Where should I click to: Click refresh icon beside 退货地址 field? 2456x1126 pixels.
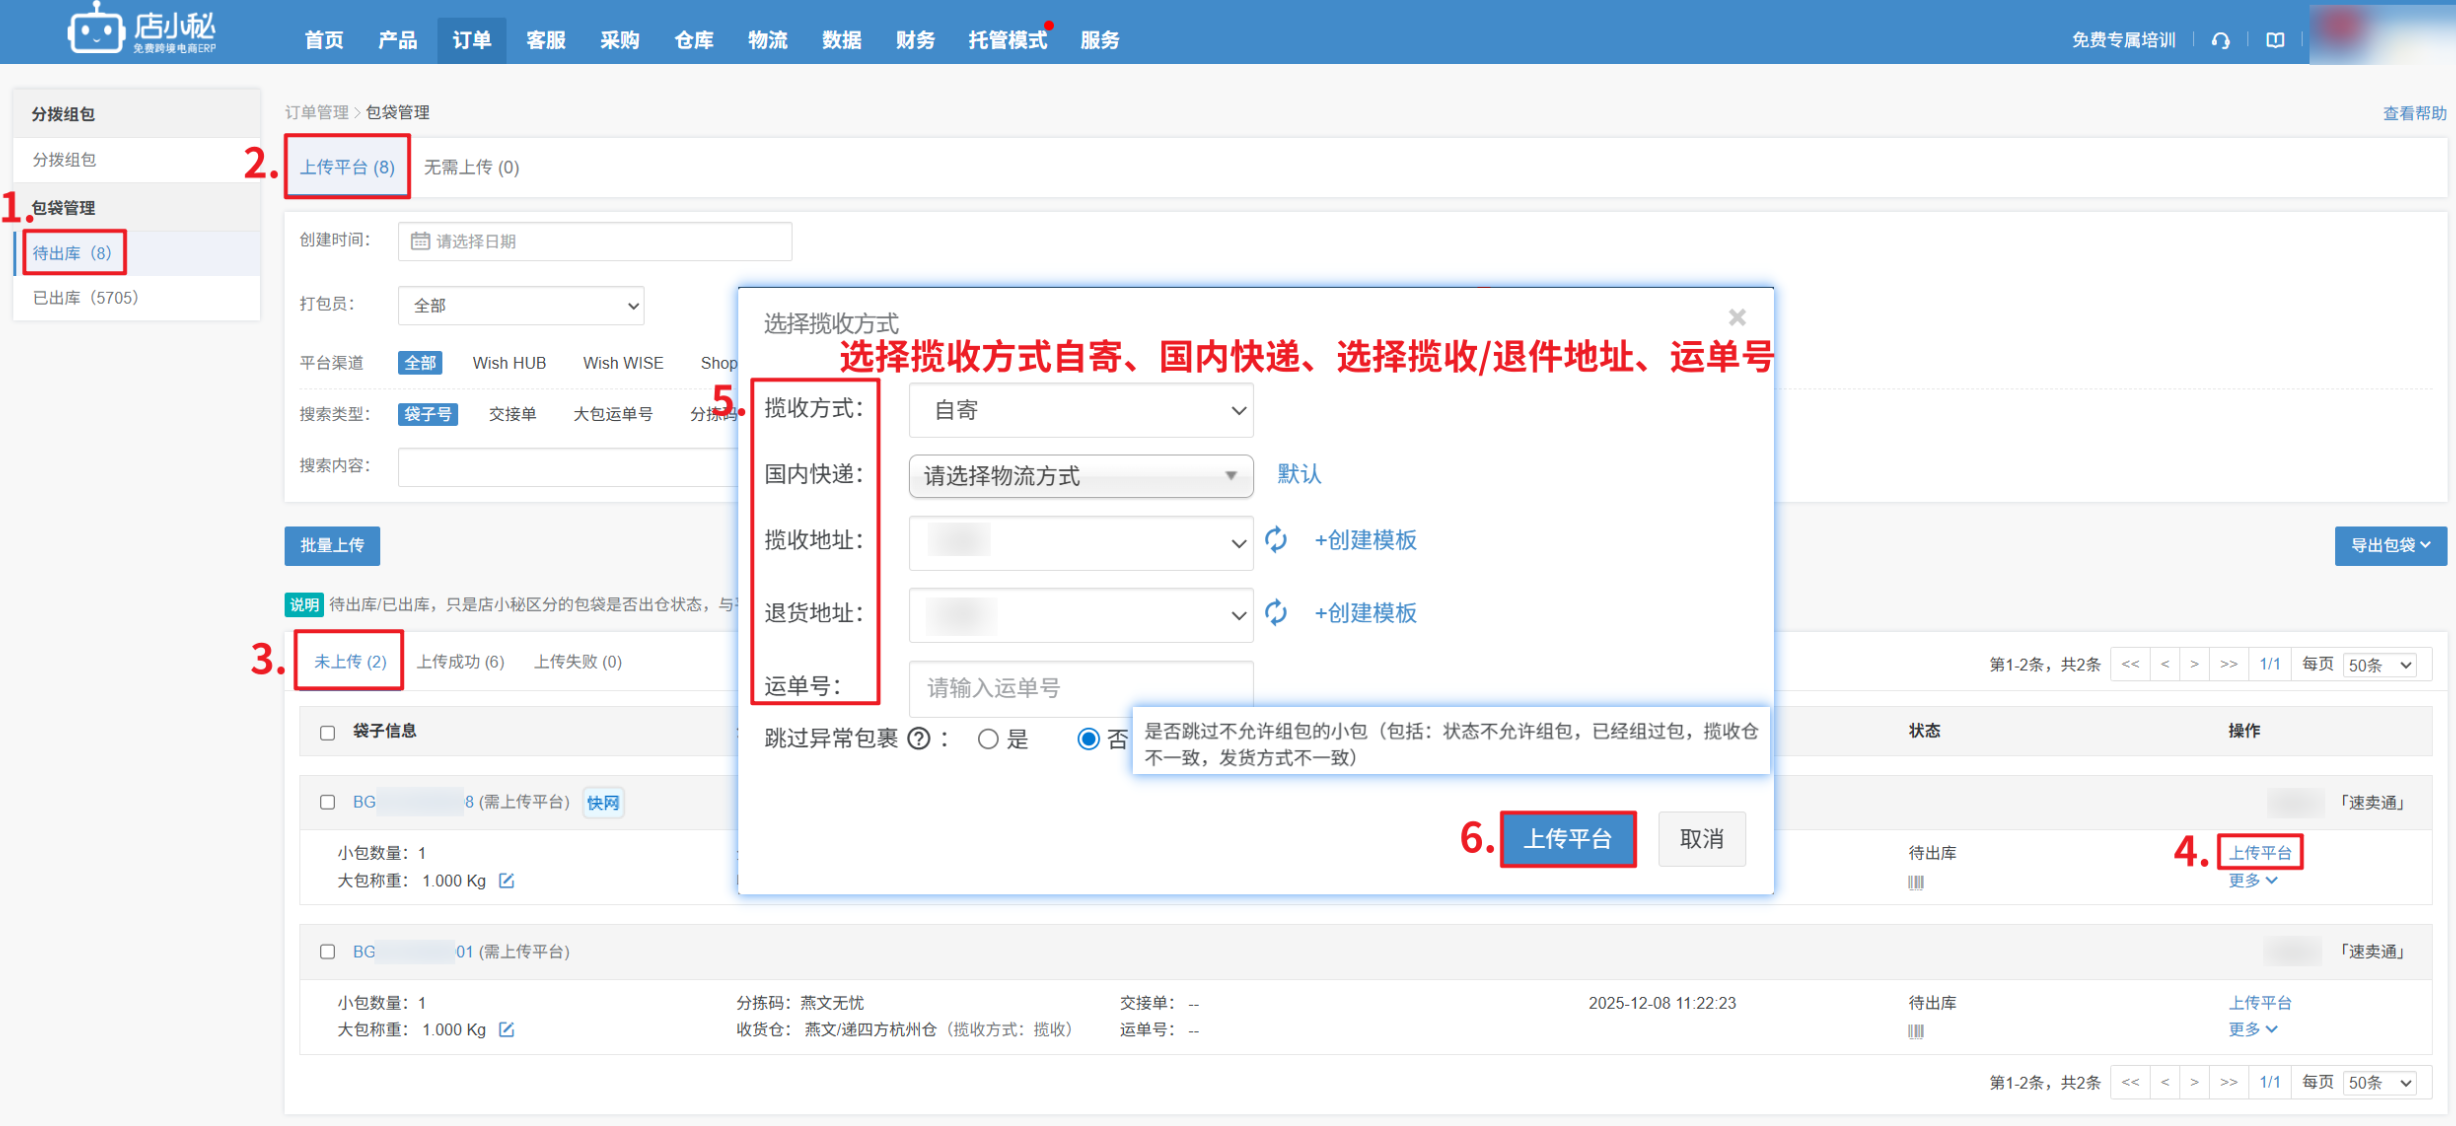coord(1276,612)
